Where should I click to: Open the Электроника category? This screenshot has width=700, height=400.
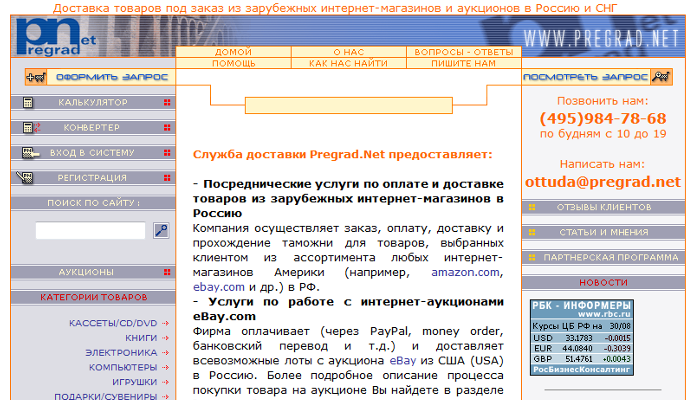pos(121,353)
